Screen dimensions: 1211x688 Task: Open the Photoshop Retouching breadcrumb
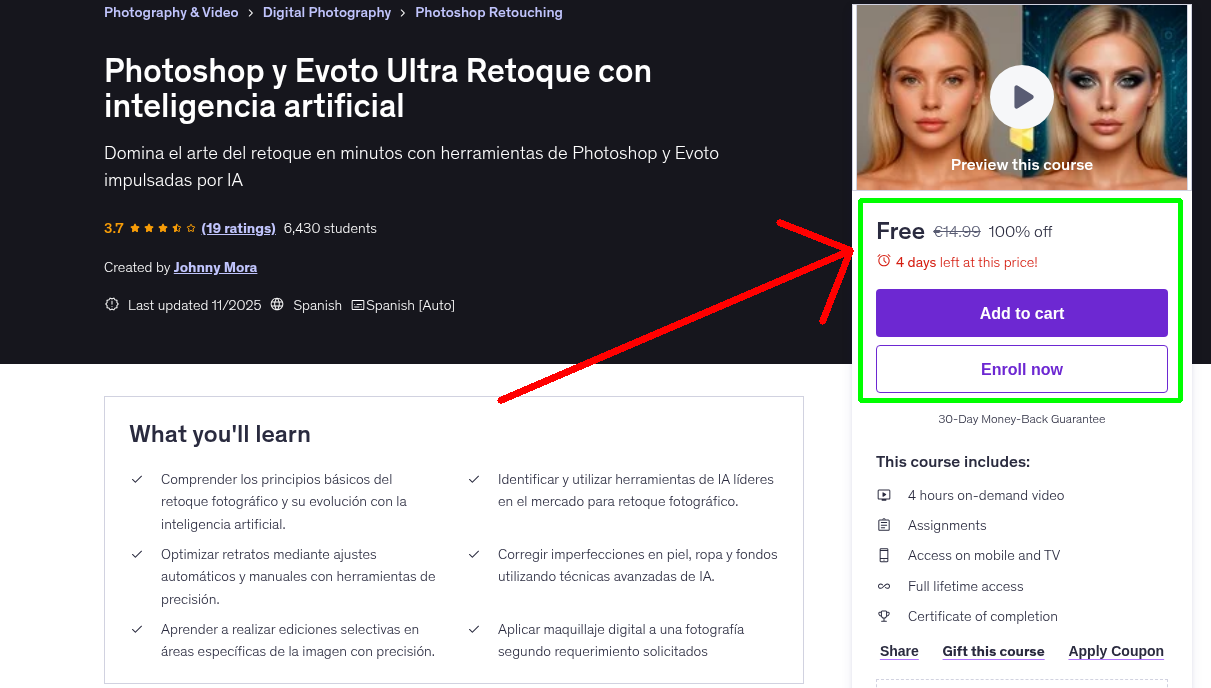(x=488, y=12)
